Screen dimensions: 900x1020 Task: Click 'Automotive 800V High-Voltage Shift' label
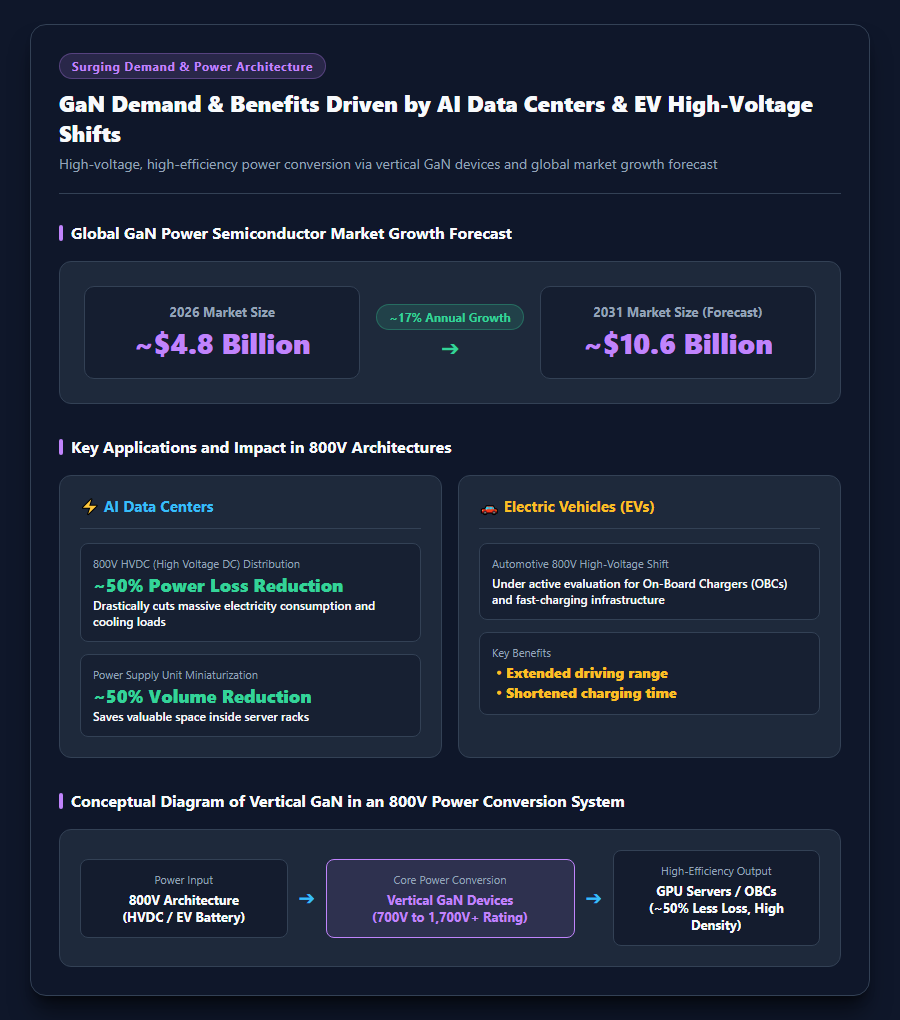[580, 564]
